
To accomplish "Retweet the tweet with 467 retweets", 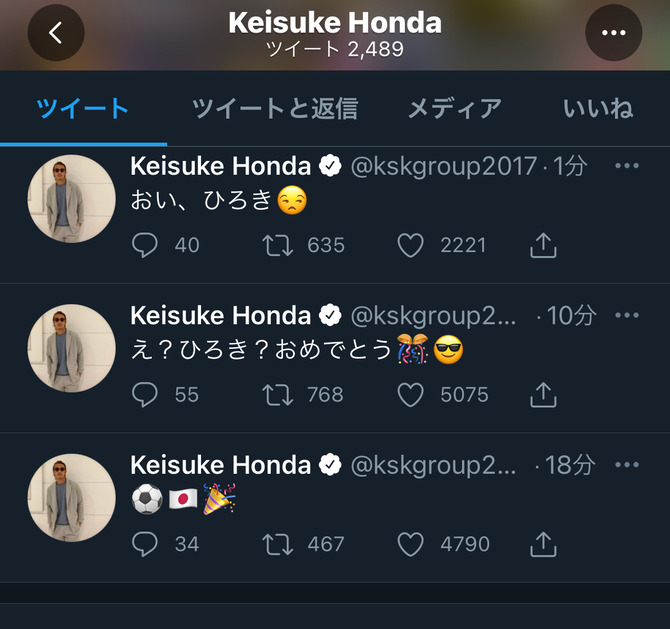I will (x=276, y=544).
